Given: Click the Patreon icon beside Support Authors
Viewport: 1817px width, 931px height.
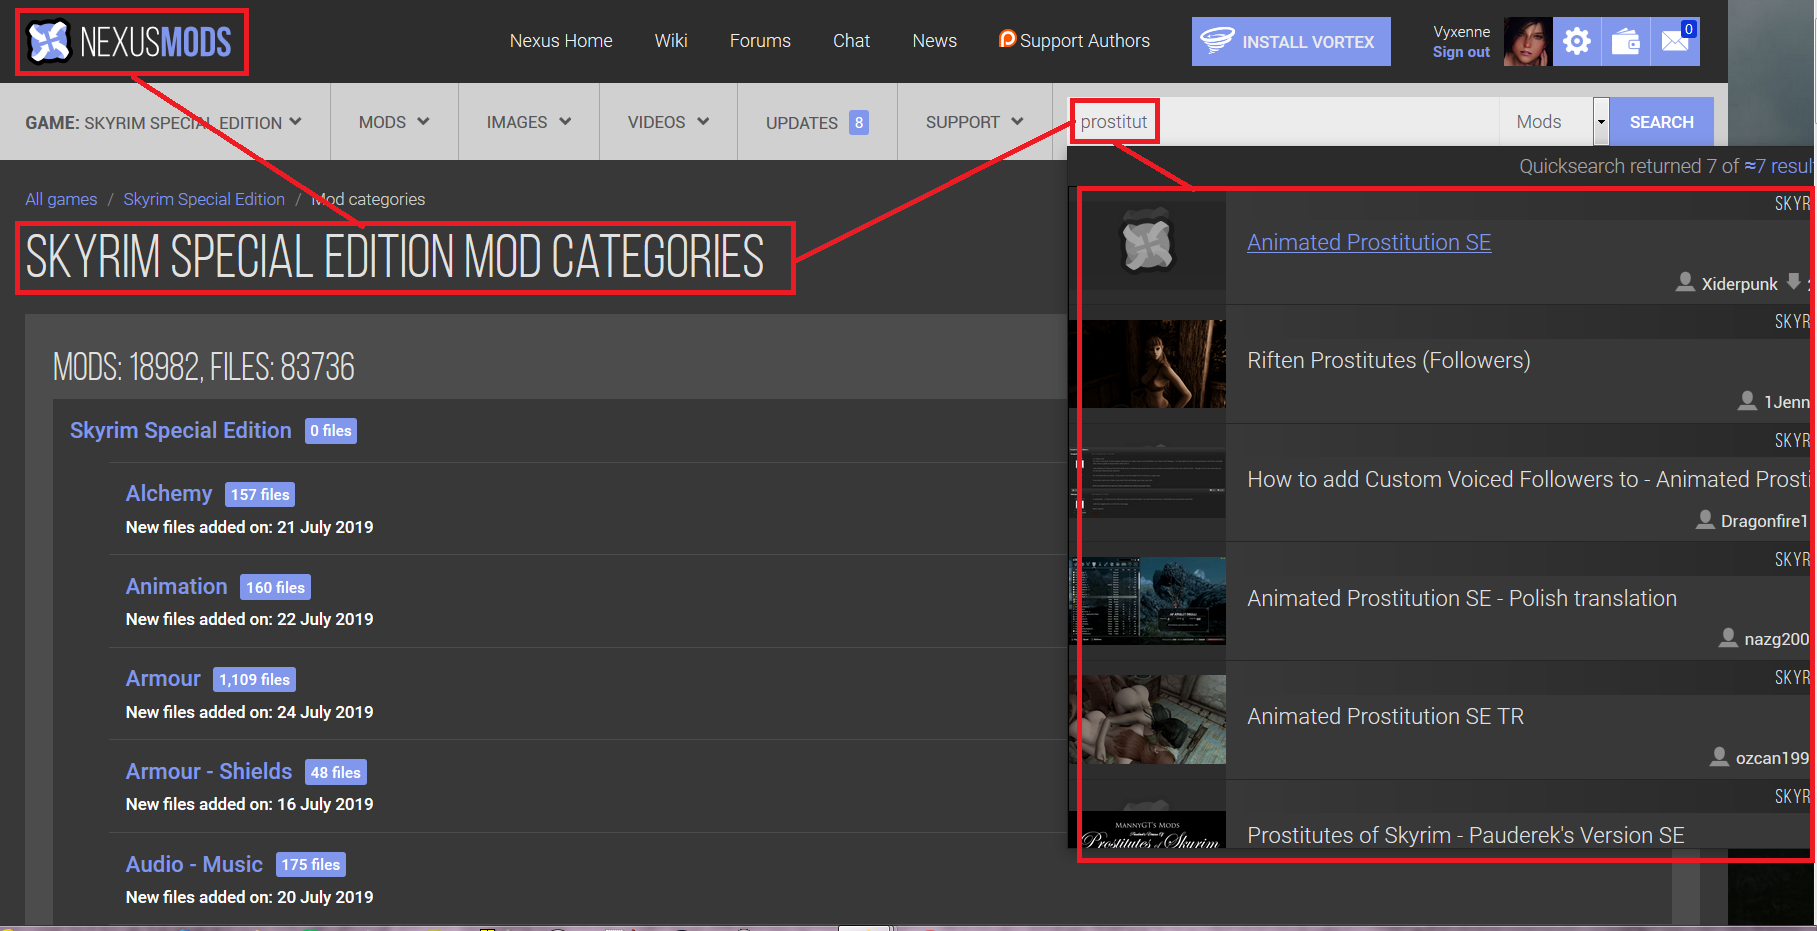Looking at the screenshot, I should click(1007, 39).
